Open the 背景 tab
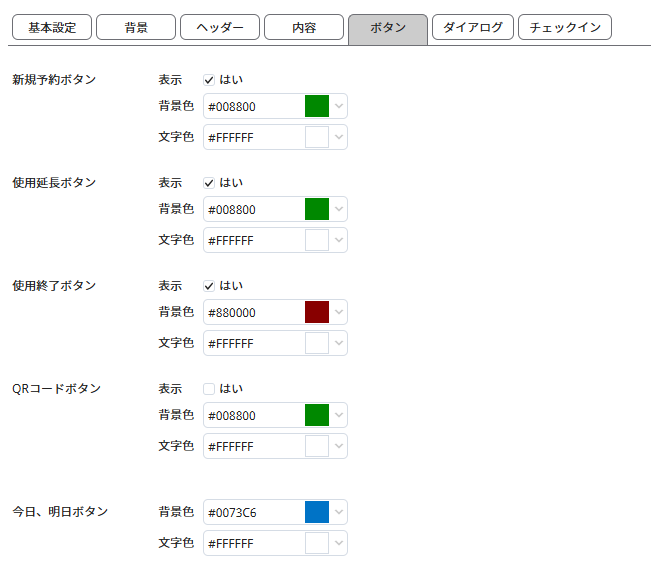This screenshot has width=651, height=564. pos(135,28)
